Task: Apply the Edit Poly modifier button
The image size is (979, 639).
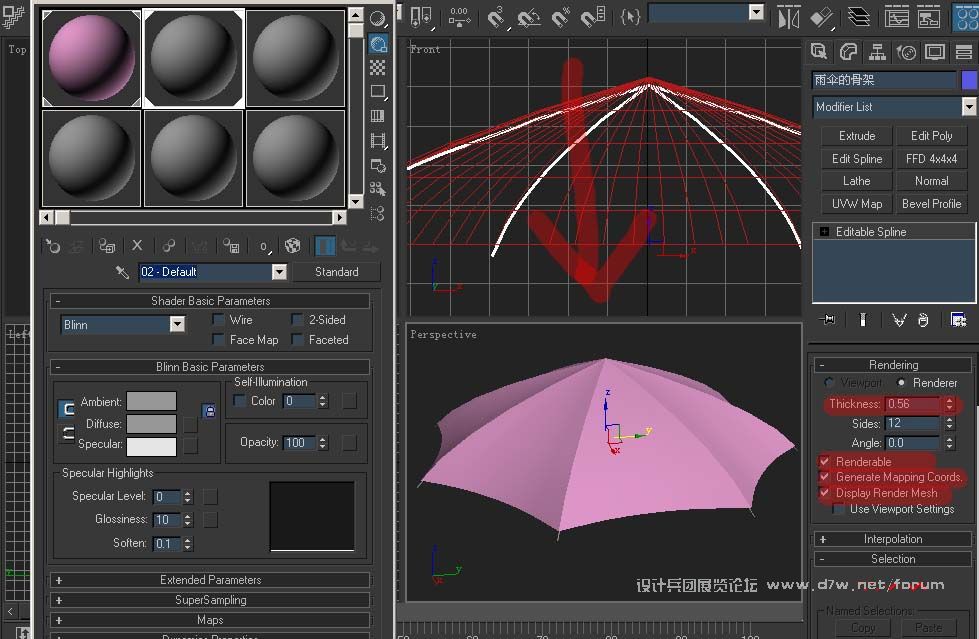Action: pos(931,136)
